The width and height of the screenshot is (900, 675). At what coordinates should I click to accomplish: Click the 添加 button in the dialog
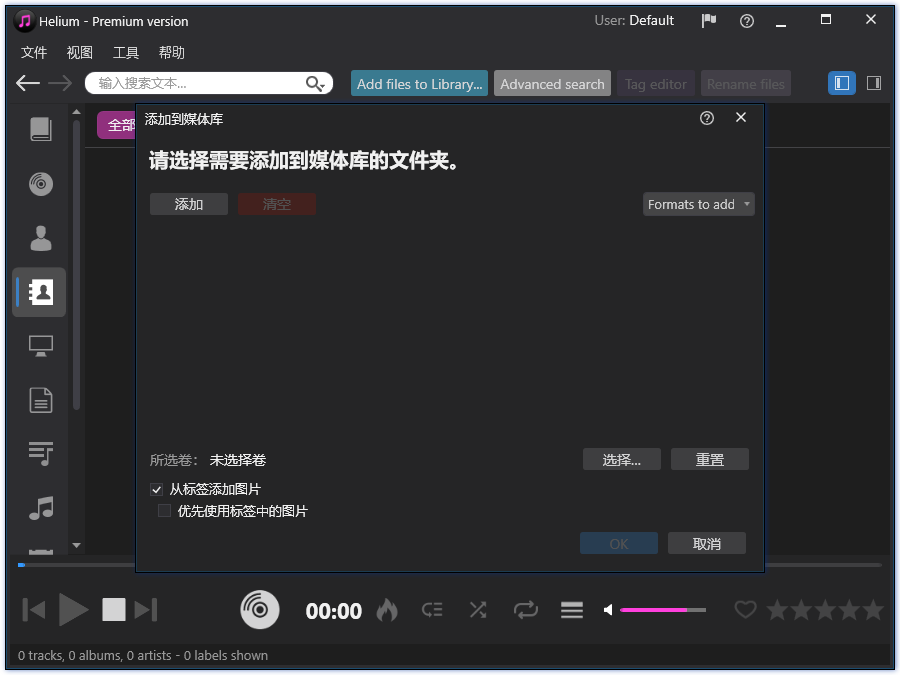189,204
